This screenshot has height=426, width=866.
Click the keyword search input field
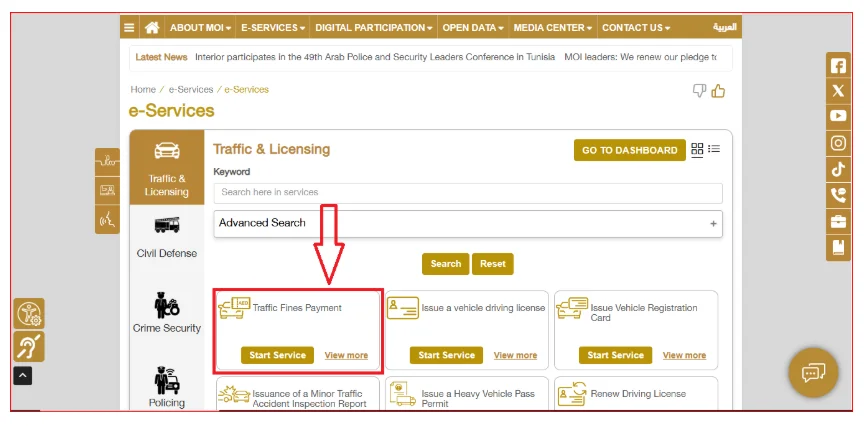click(468, 193)
